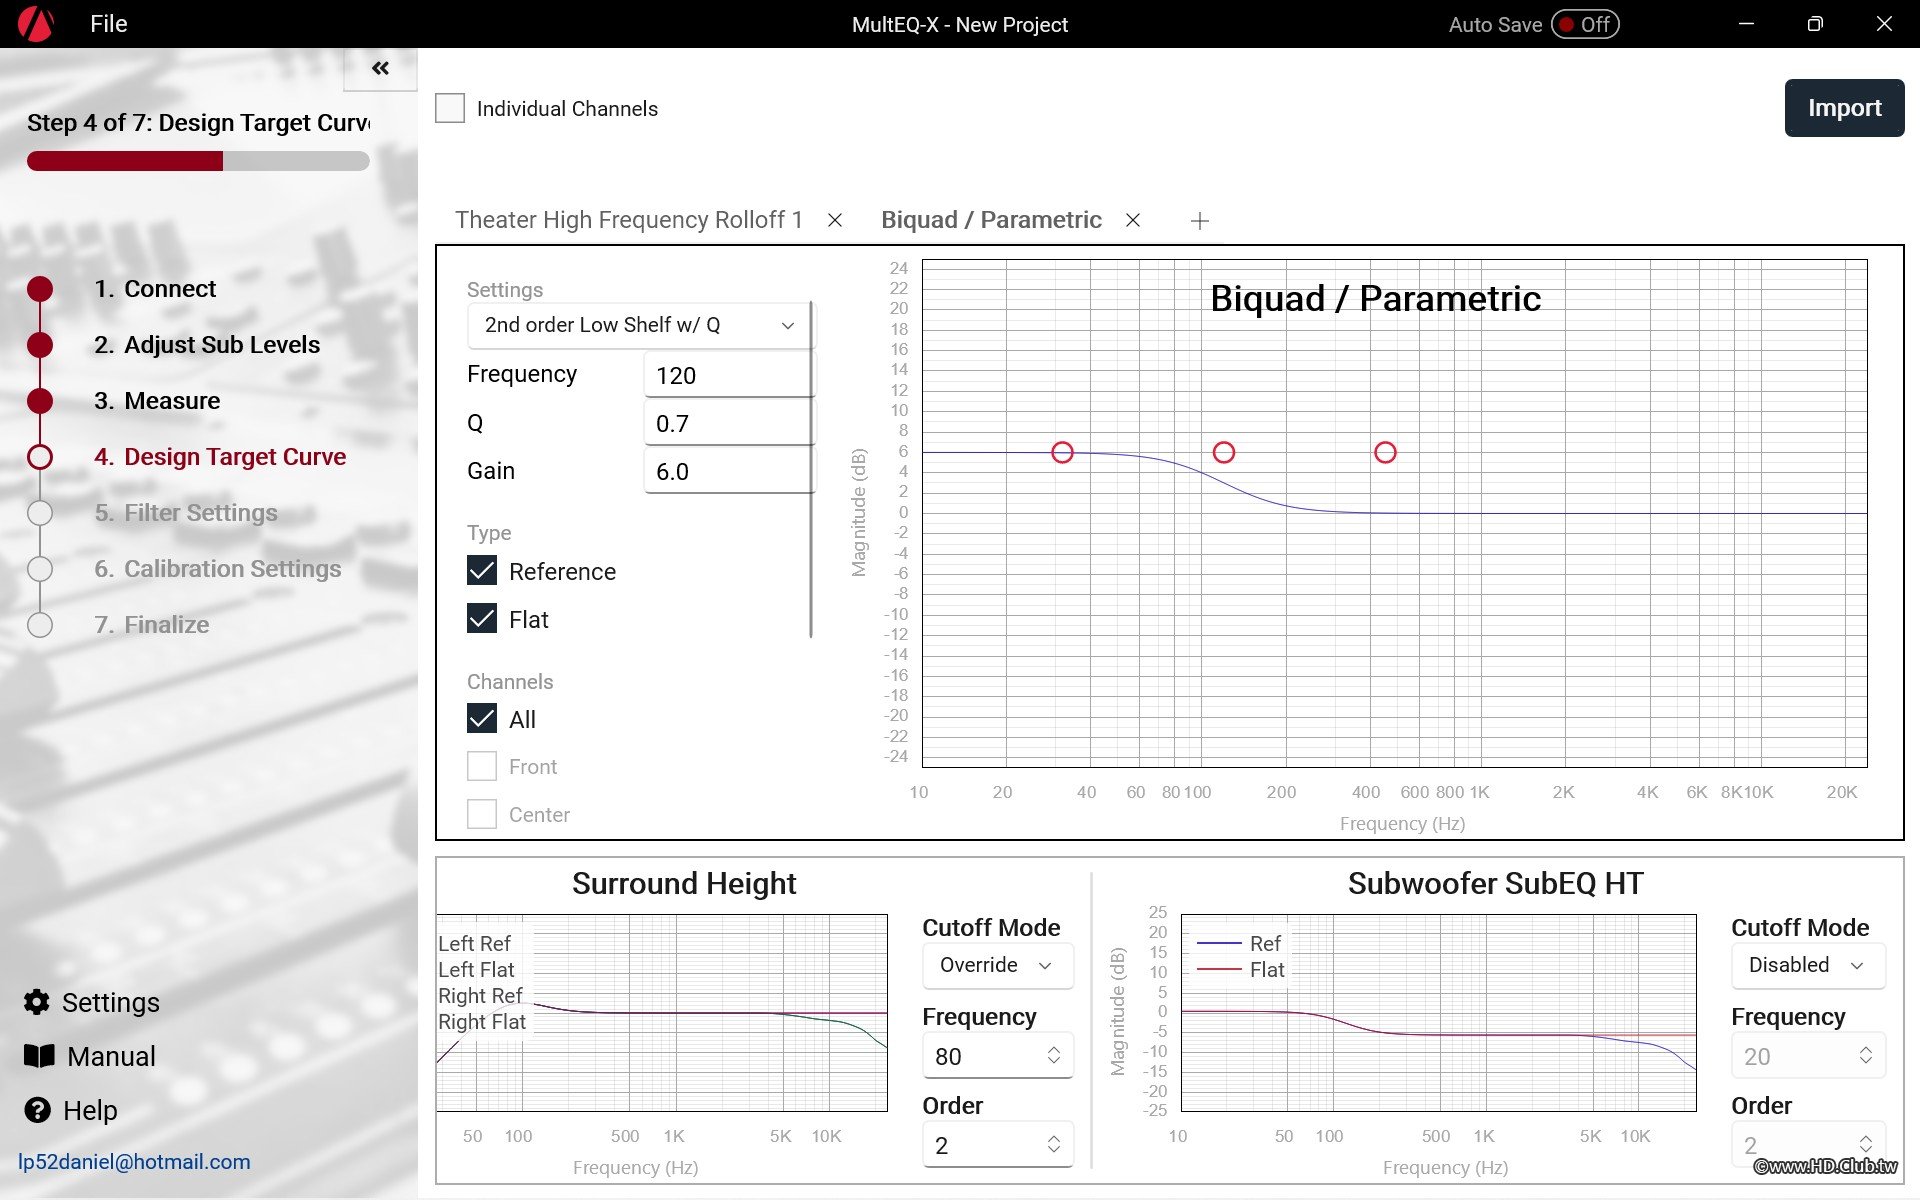Viewport: 1920px width, 1200px height.
Task: Switch to Theater High Frequency Rolloff 1 tab
Action: tap(629, 220)
